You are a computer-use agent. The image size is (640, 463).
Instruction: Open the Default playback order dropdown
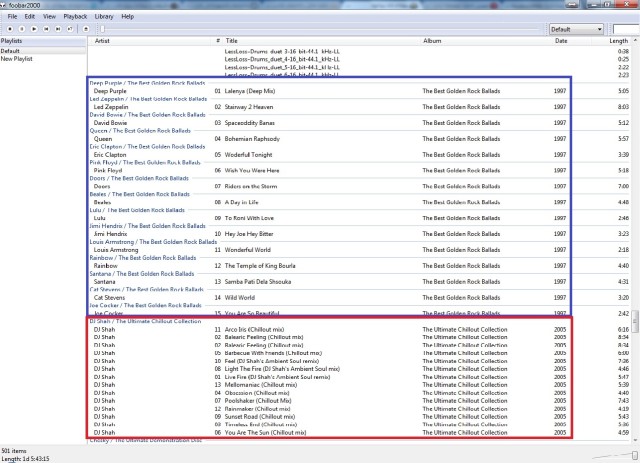(x=576, y=29)
